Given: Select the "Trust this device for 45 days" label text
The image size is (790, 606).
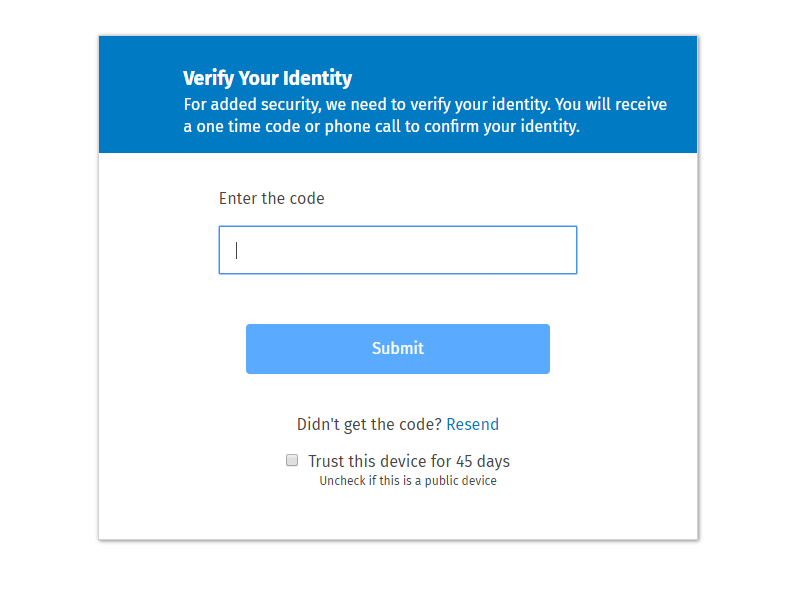Looking at the screenshot, I should (409, 461).
